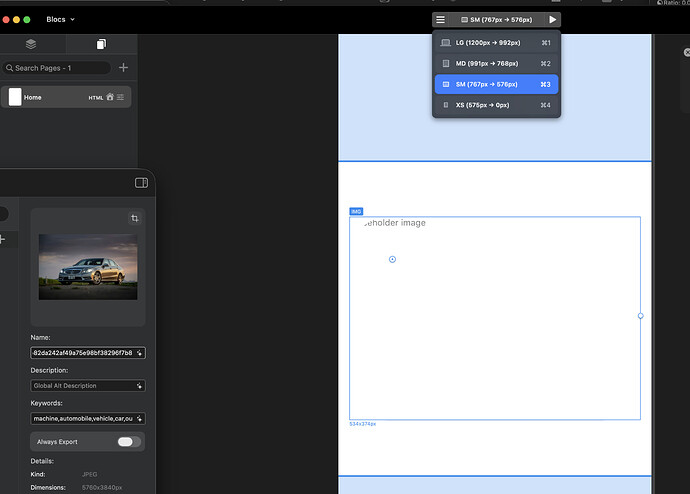Click the sparkle icon in Description field

(x=139, y=386)
